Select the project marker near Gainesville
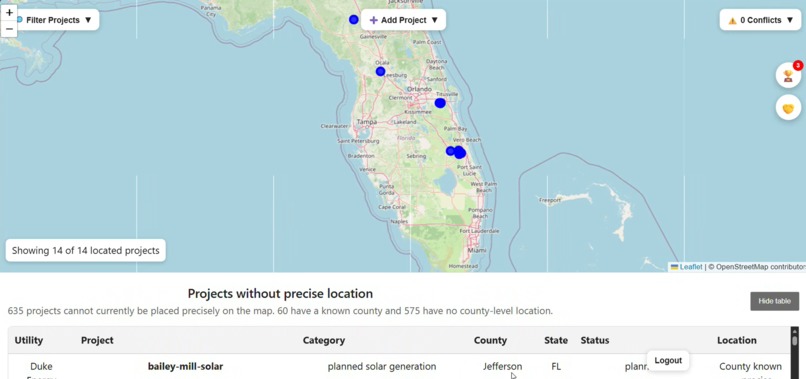The height and width of the screenshot is (379, 806). (x=354, y=20)
